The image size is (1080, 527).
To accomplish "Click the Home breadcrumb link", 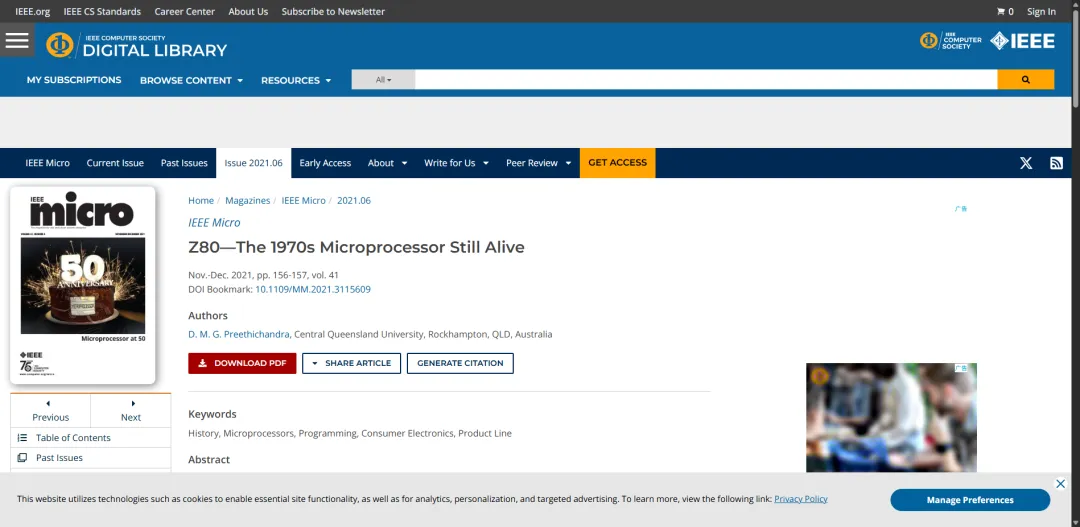I will click(201, 200).
